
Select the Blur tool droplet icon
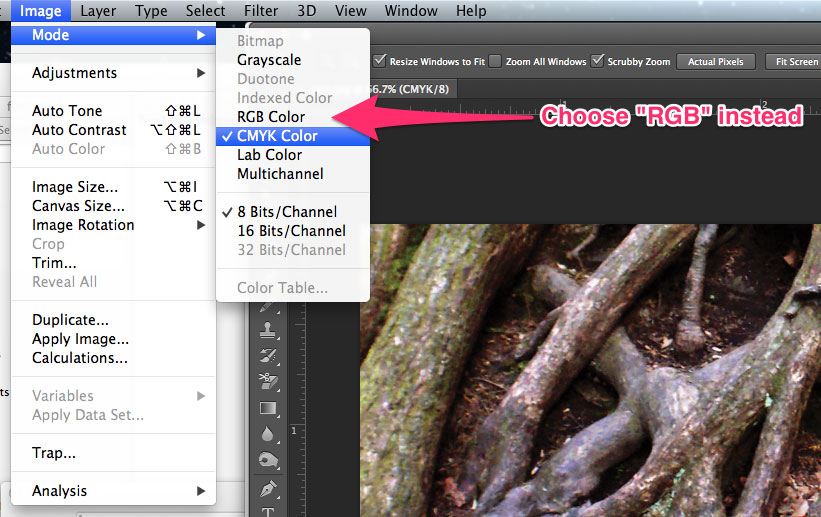268,434
